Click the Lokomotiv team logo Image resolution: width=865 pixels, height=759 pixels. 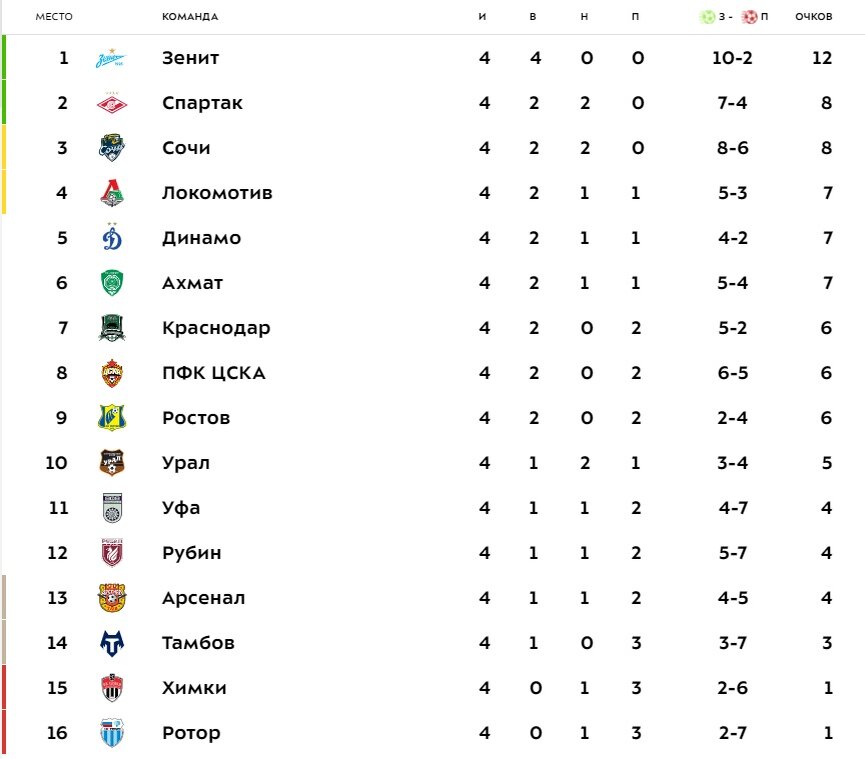click(111, 193)
